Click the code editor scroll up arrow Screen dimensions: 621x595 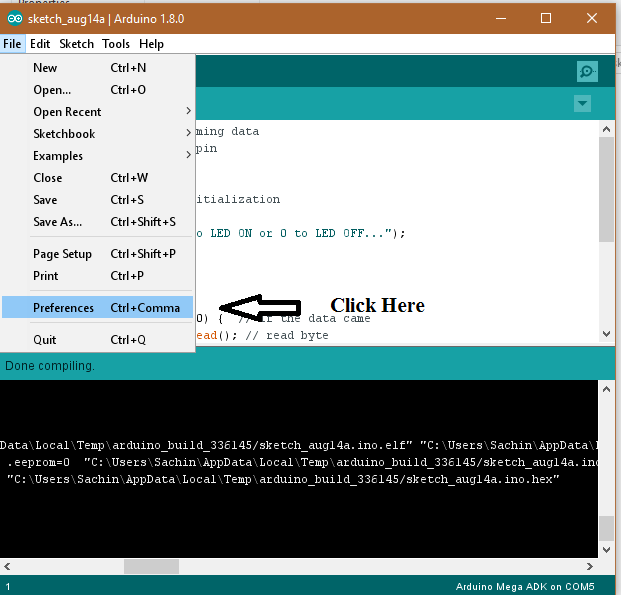click(x=606, y=129)
